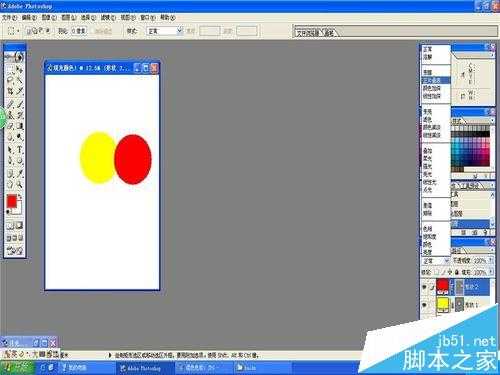The image size is (500, 375).
Task: Switch to full screen mode icon
Action: click(x=20, y=238)
